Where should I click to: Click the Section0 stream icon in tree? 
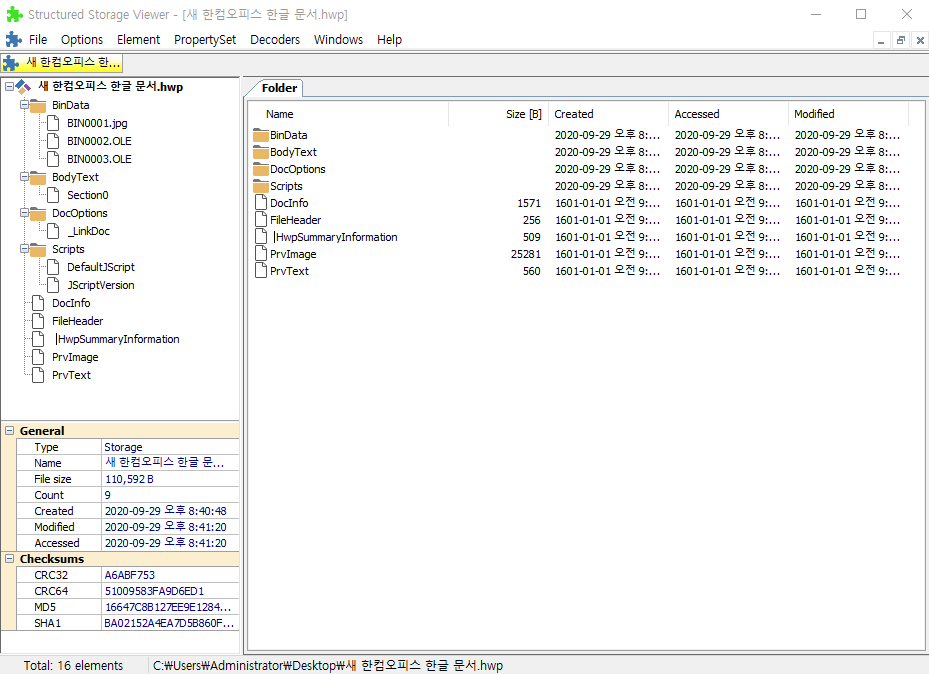53,195
